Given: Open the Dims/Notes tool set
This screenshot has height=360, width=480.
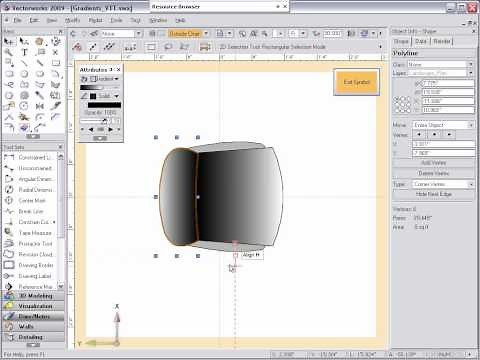Looking at the screenshot, I should pyautogui.click(x=33, y=316).
